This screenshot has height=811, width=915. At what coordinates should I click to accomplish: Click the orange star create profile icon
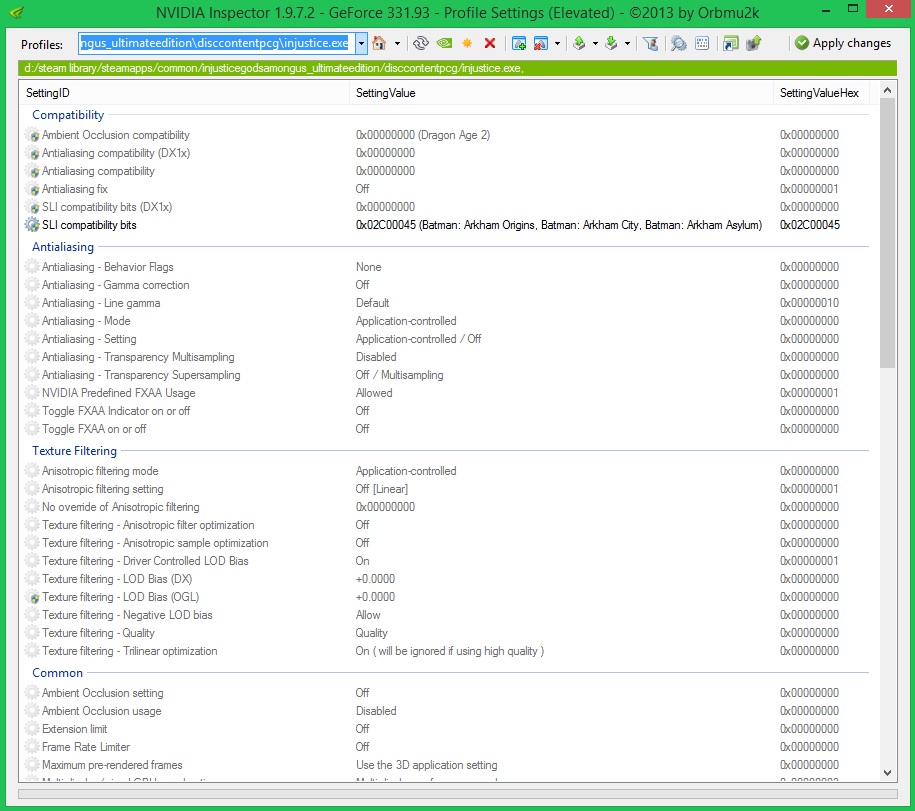[x=467, y=44]
